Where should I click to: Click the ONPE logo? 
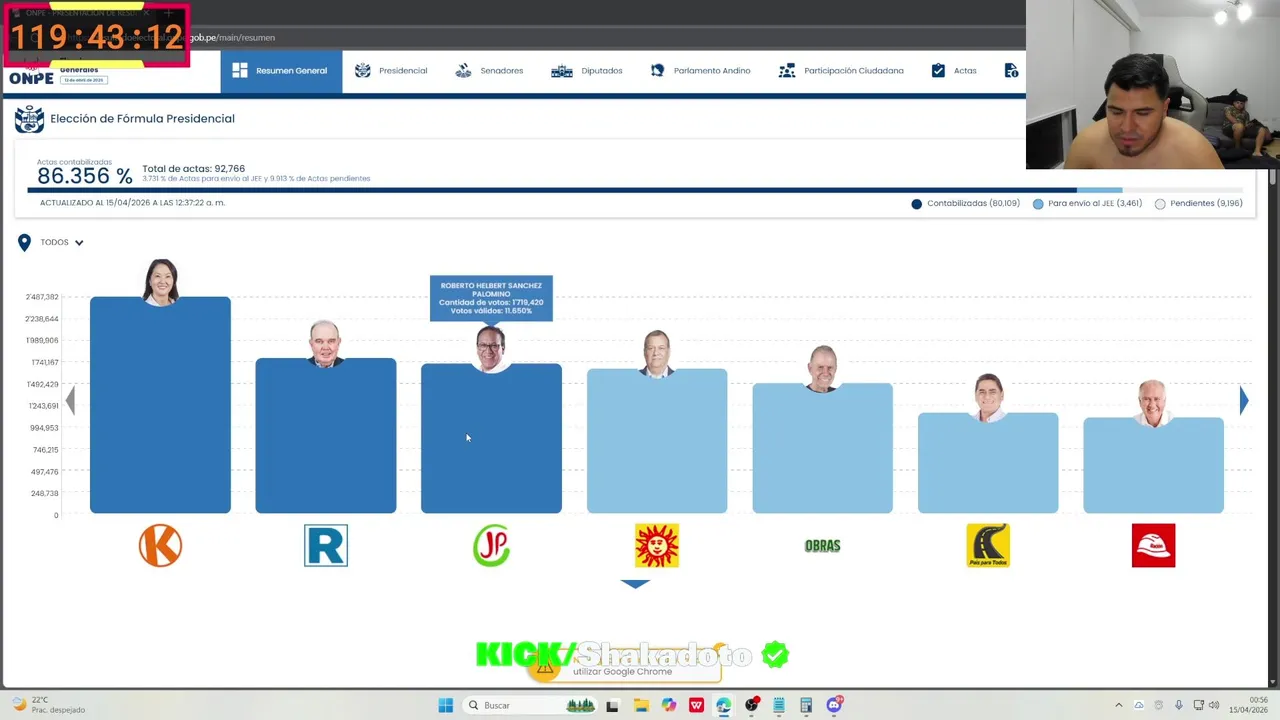click(31, 78)
